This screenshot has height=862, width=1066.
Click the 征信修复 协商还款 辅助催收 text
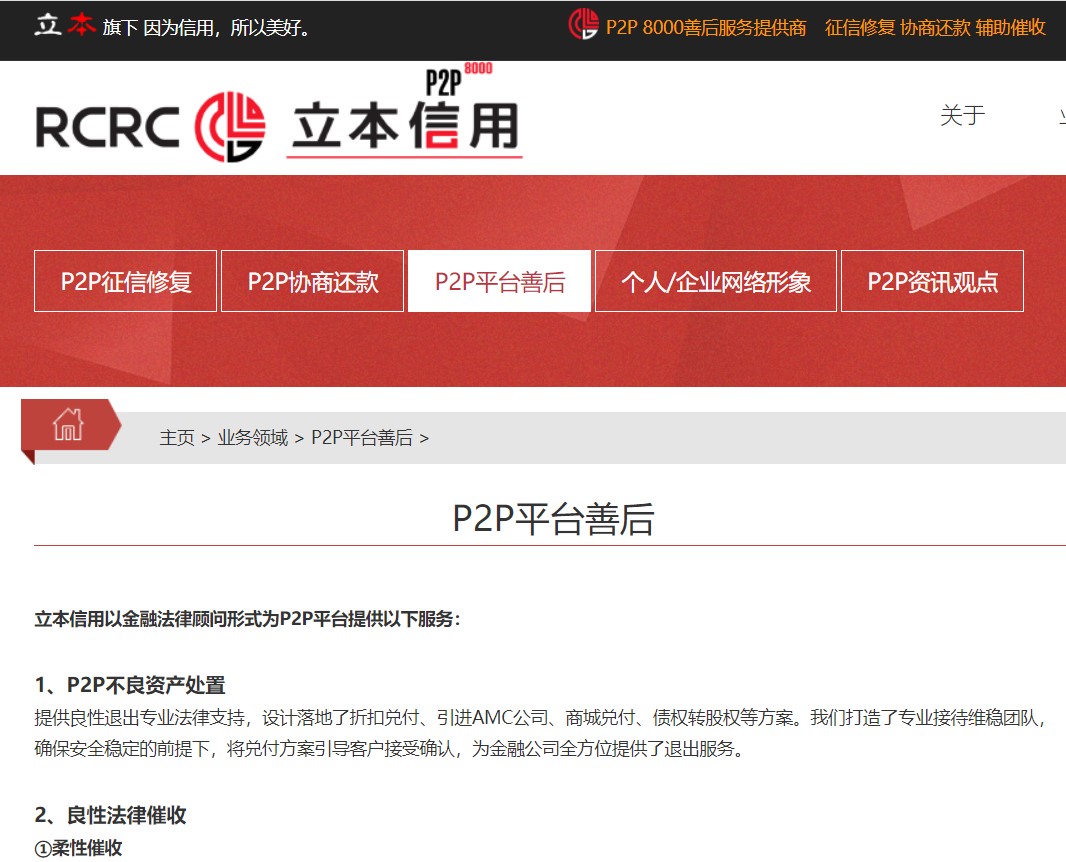click(935, 28)
